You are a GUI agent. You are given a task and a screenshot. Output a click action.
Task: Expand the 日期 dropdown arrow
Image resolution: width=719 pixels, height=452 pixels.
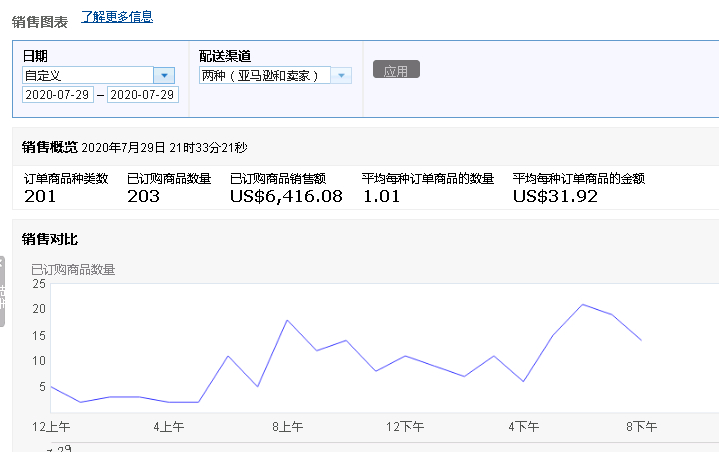click(164, 75)
